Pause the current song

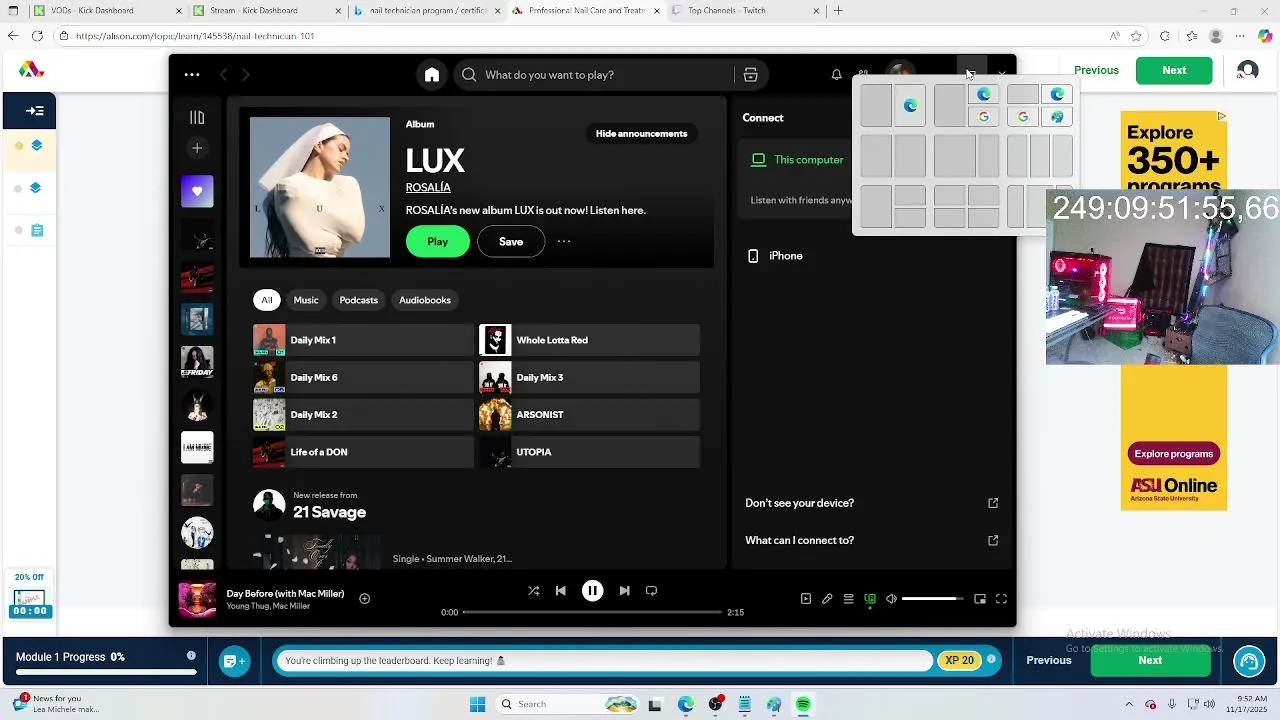click(x=592, y=591)
